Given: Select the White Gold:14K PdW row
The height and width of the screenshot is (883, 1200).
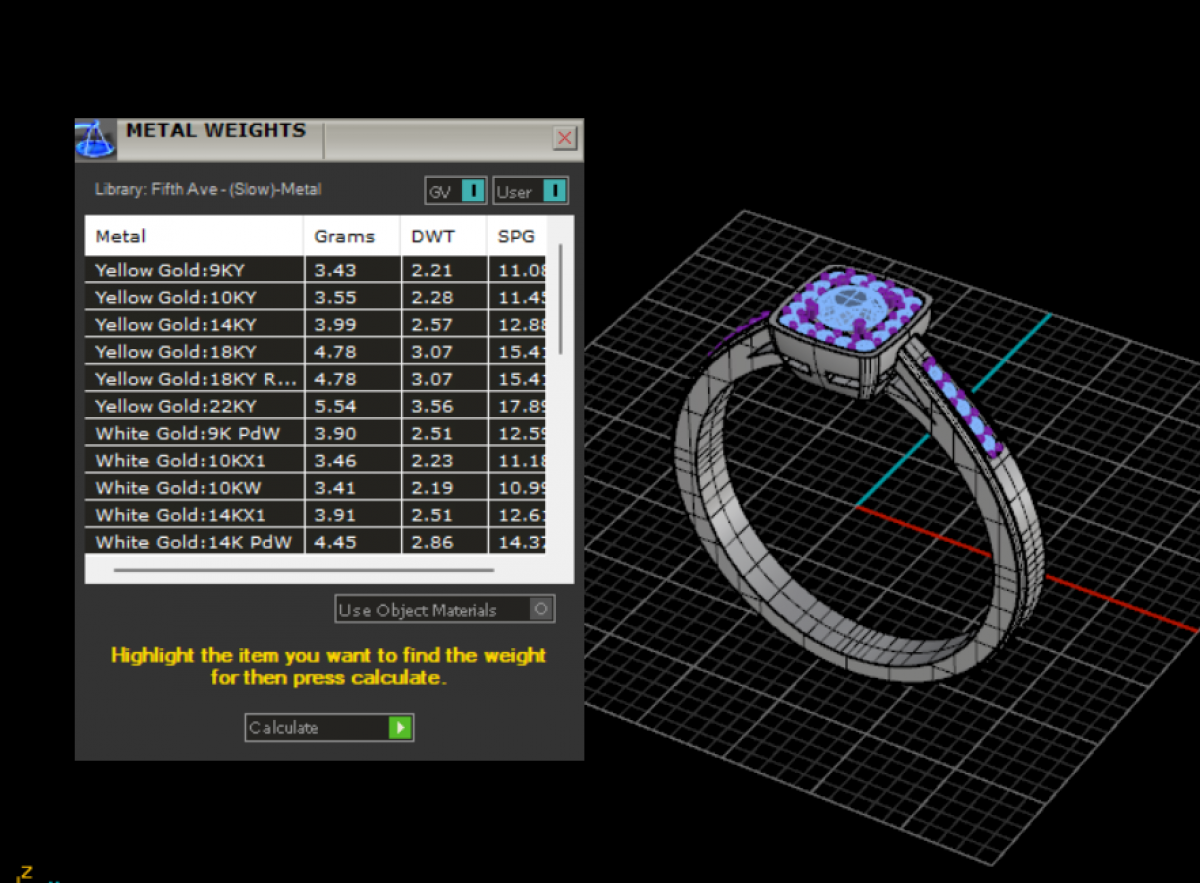Looking at the screenshot, I should [193, 542].
